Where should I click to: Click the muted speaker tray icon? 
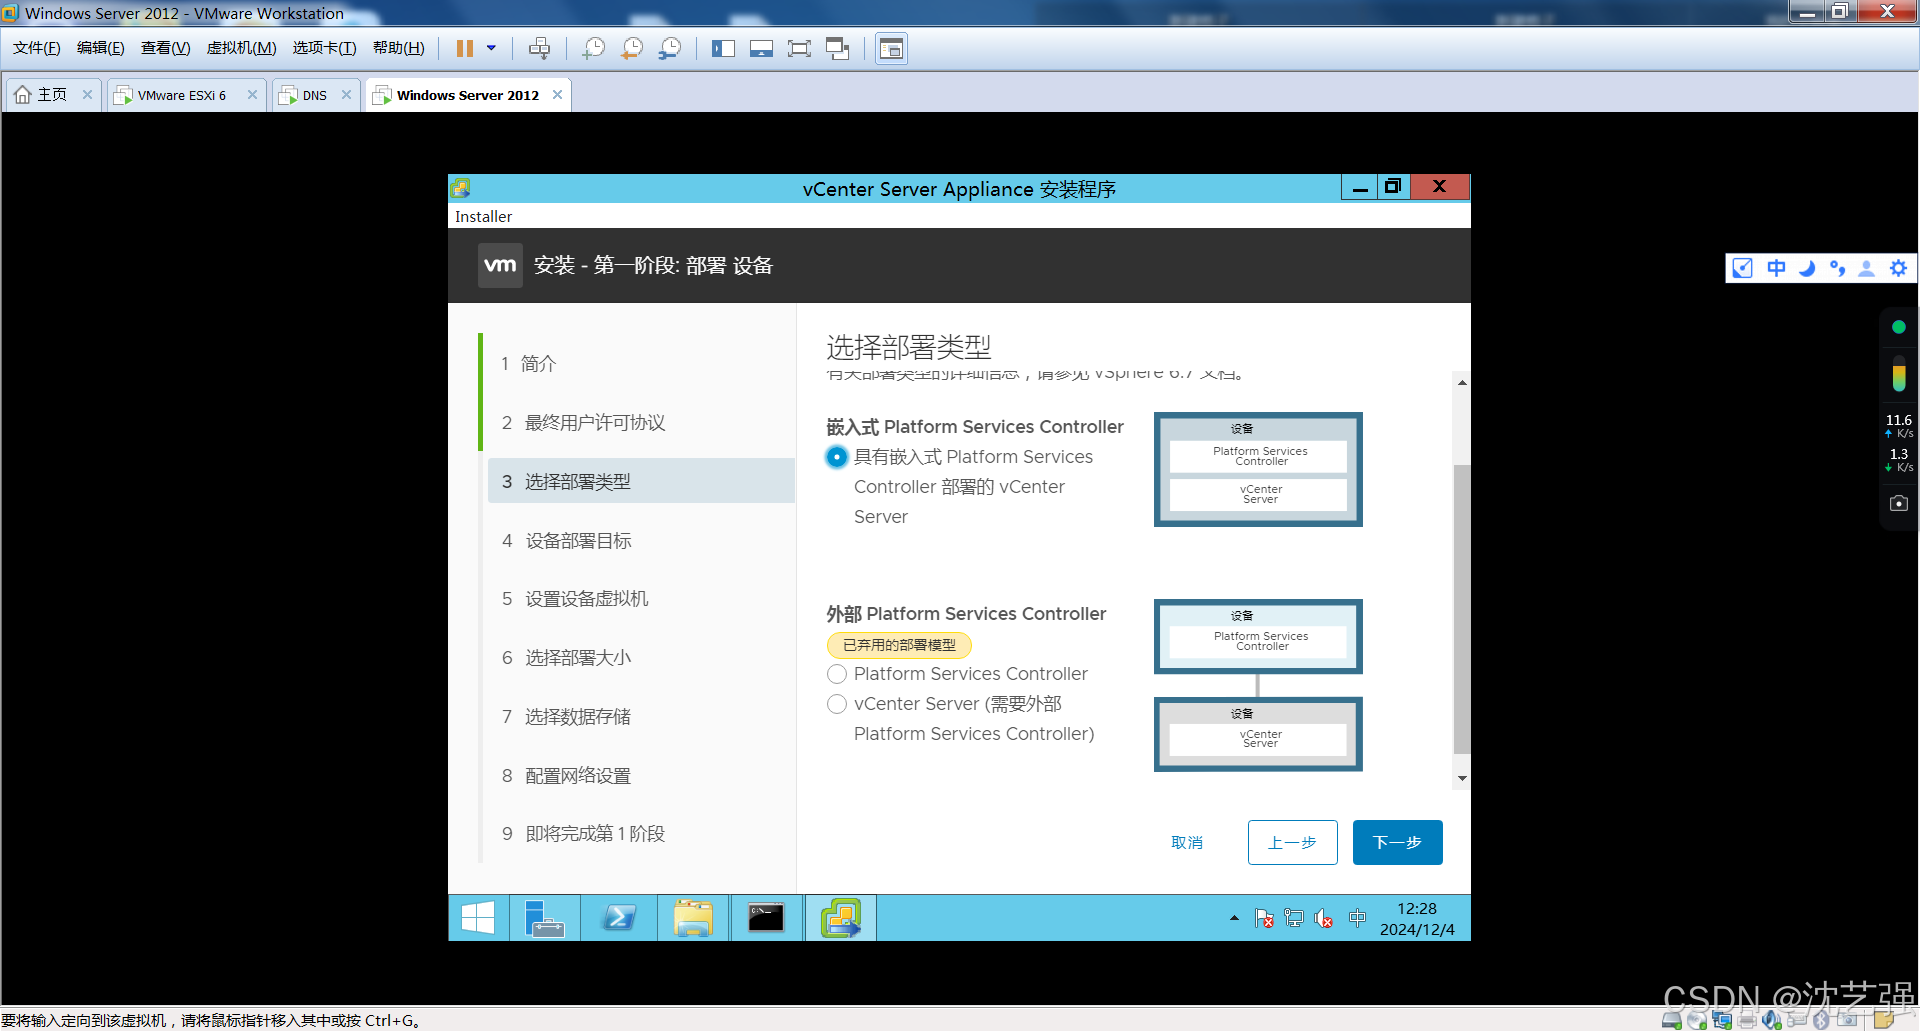point(1324,918)
